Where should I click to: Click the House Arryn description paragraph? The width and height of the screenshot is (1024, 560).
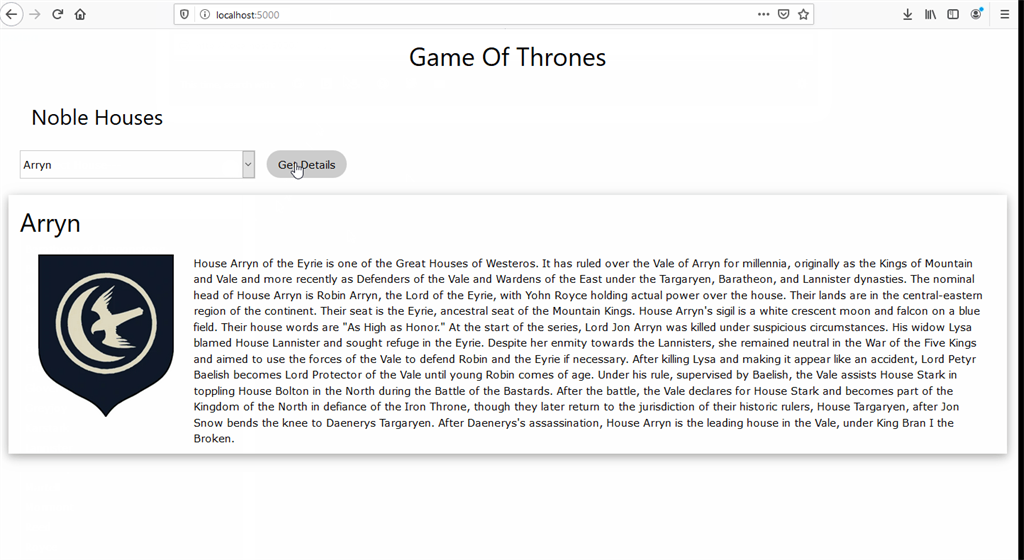coord(588,350)
